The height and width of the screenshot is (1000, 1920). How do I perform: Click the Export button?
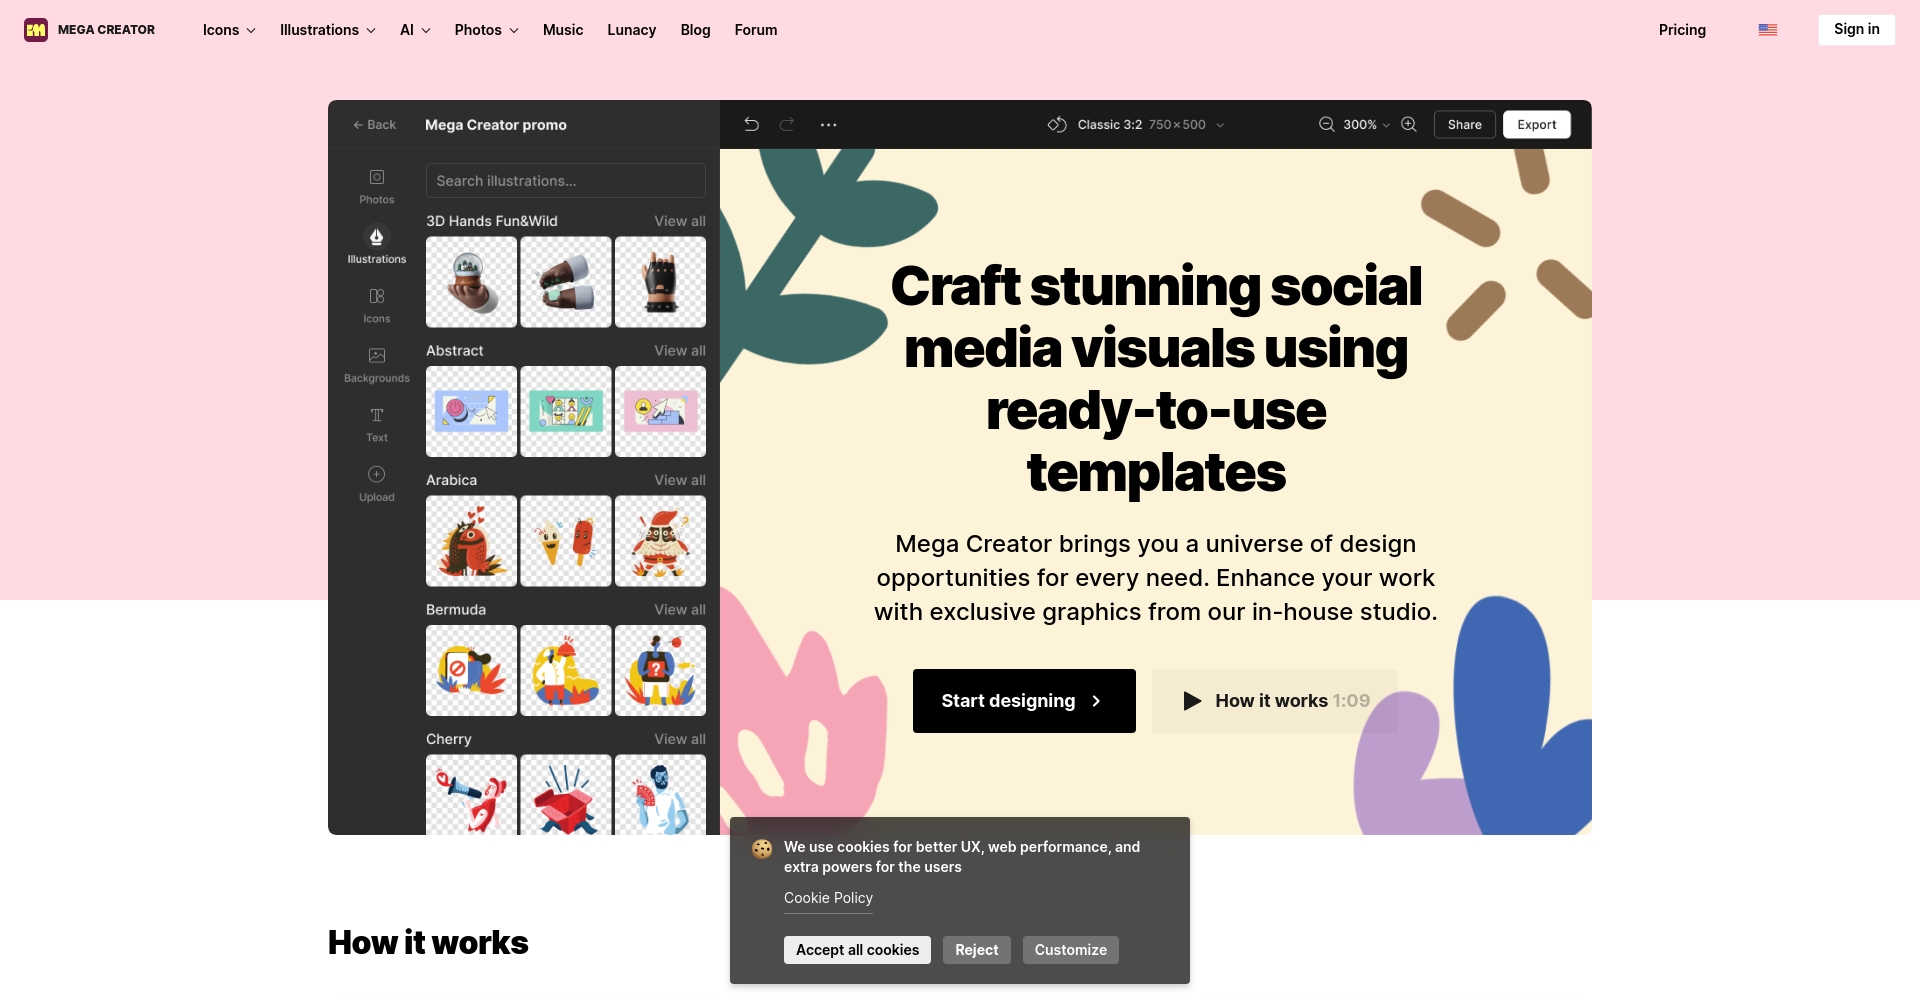[1537, 125]
